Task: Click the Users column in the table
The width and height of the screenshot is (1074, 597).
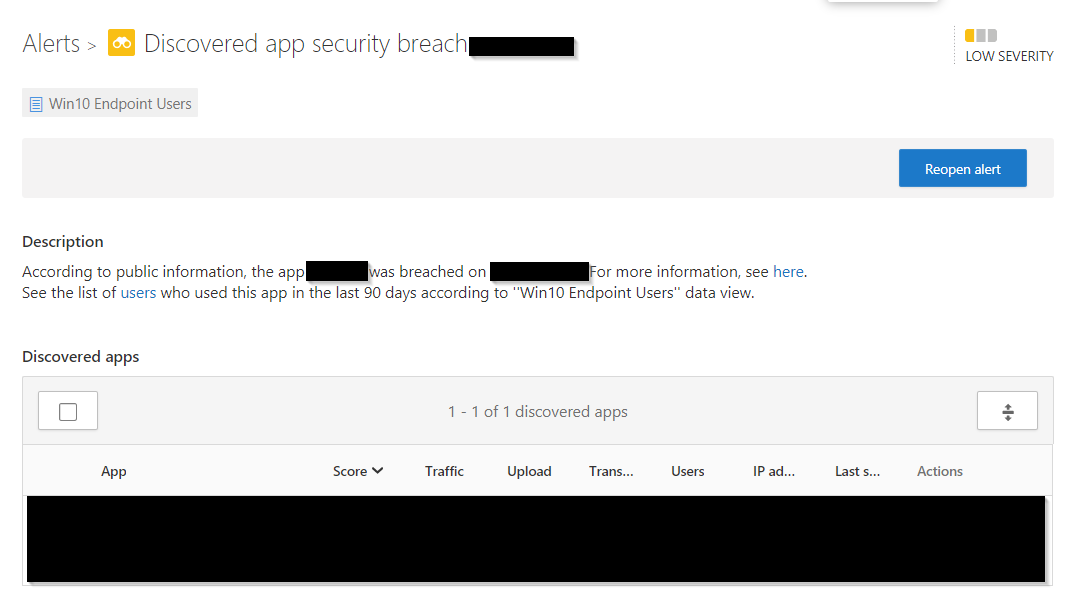Action: [x=688, y=471]
